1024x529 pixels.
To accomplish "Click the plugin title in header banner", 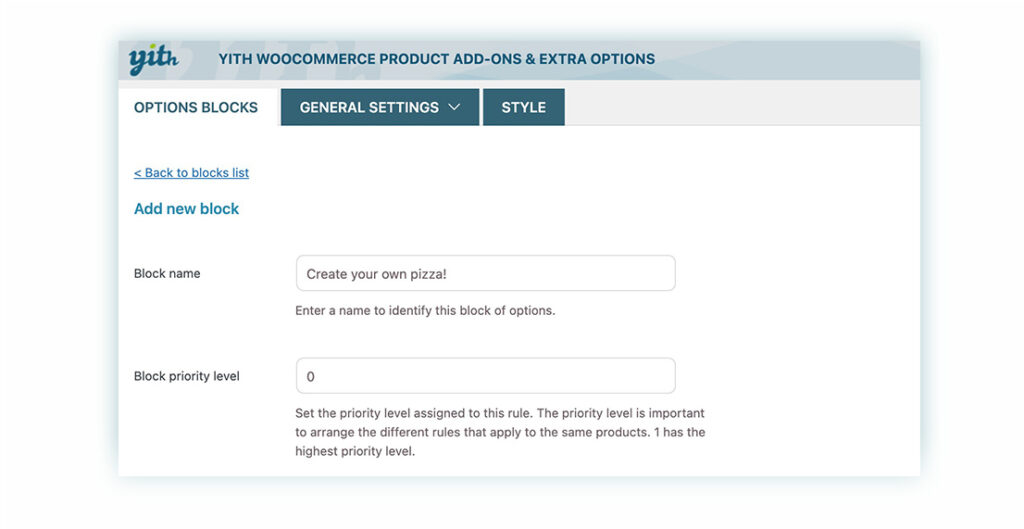I will pos(436,59).
